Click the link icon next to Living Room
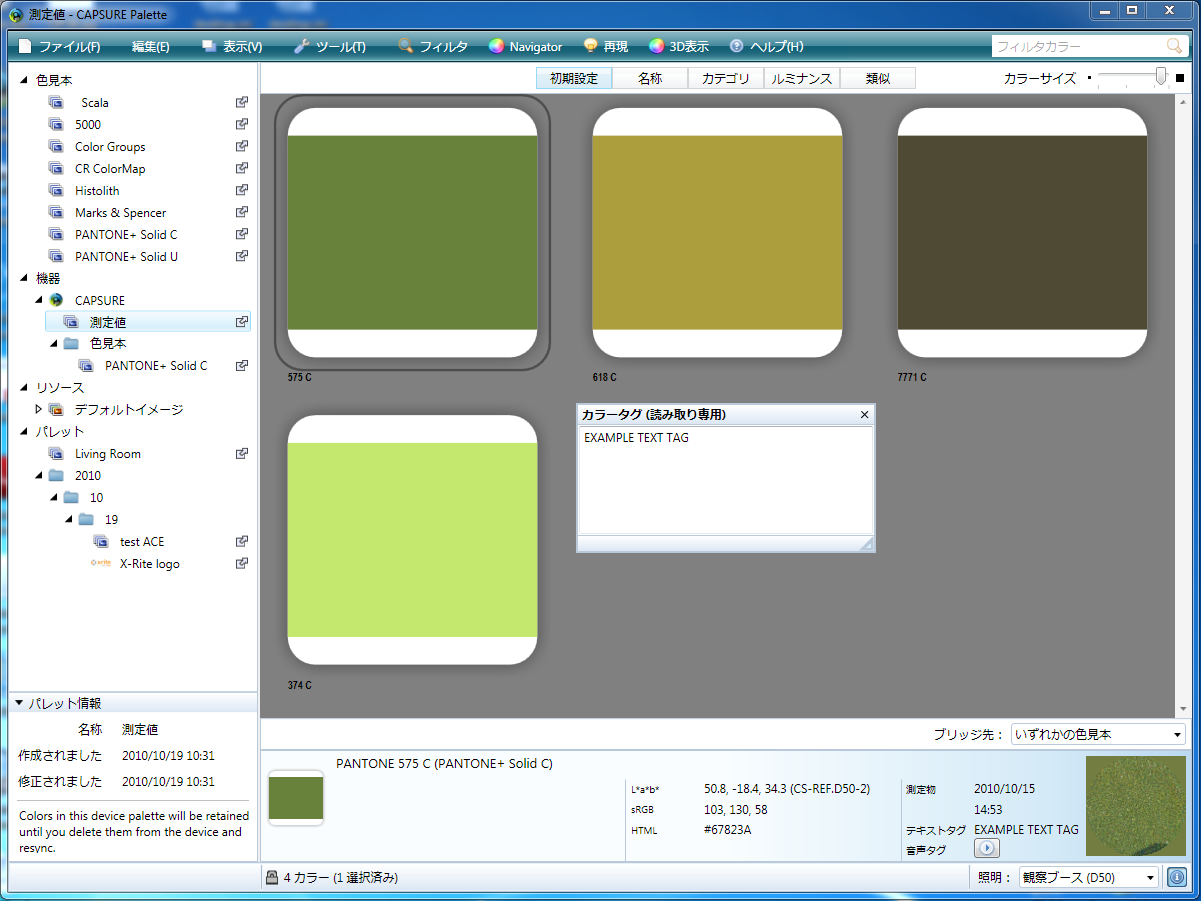The width and height of the screenshot is (1201, 901). coord(241,454)
